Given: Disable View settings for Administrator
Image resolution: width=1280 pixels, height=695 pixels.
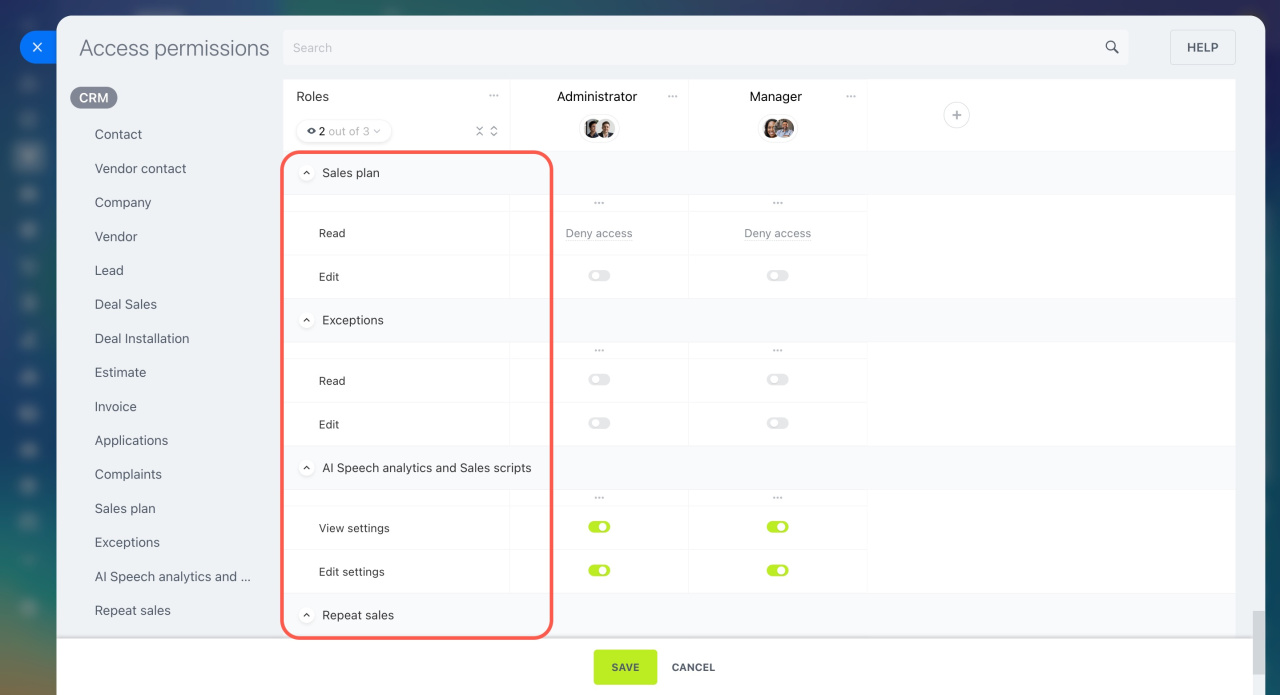Looking at the screenshot, I should [599, 527].
